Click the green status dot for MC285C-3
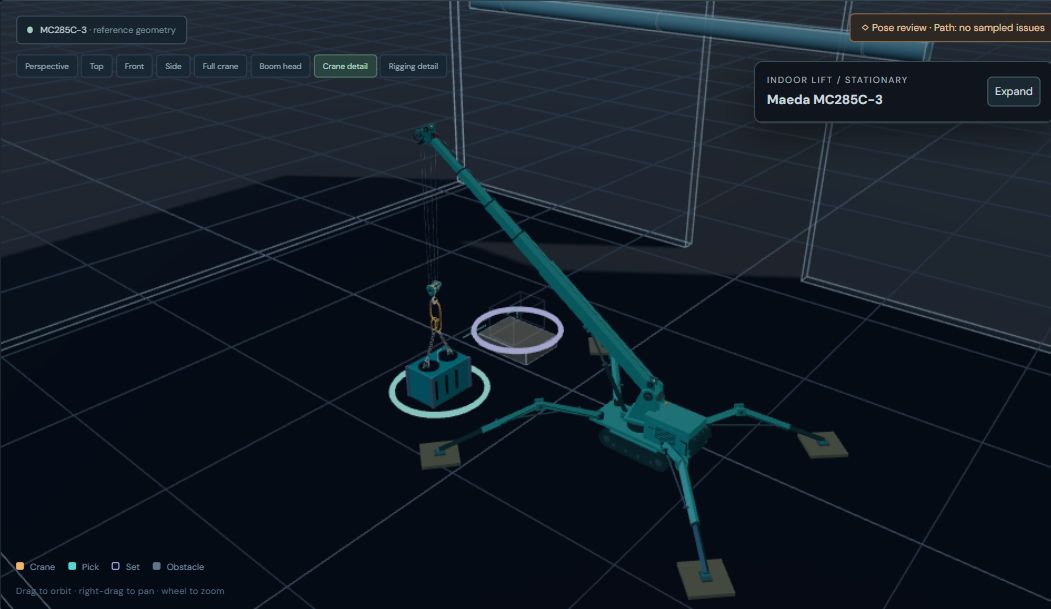Image resolution: width=1051 pixels, height=609 pixels. (x=29, y=30)
